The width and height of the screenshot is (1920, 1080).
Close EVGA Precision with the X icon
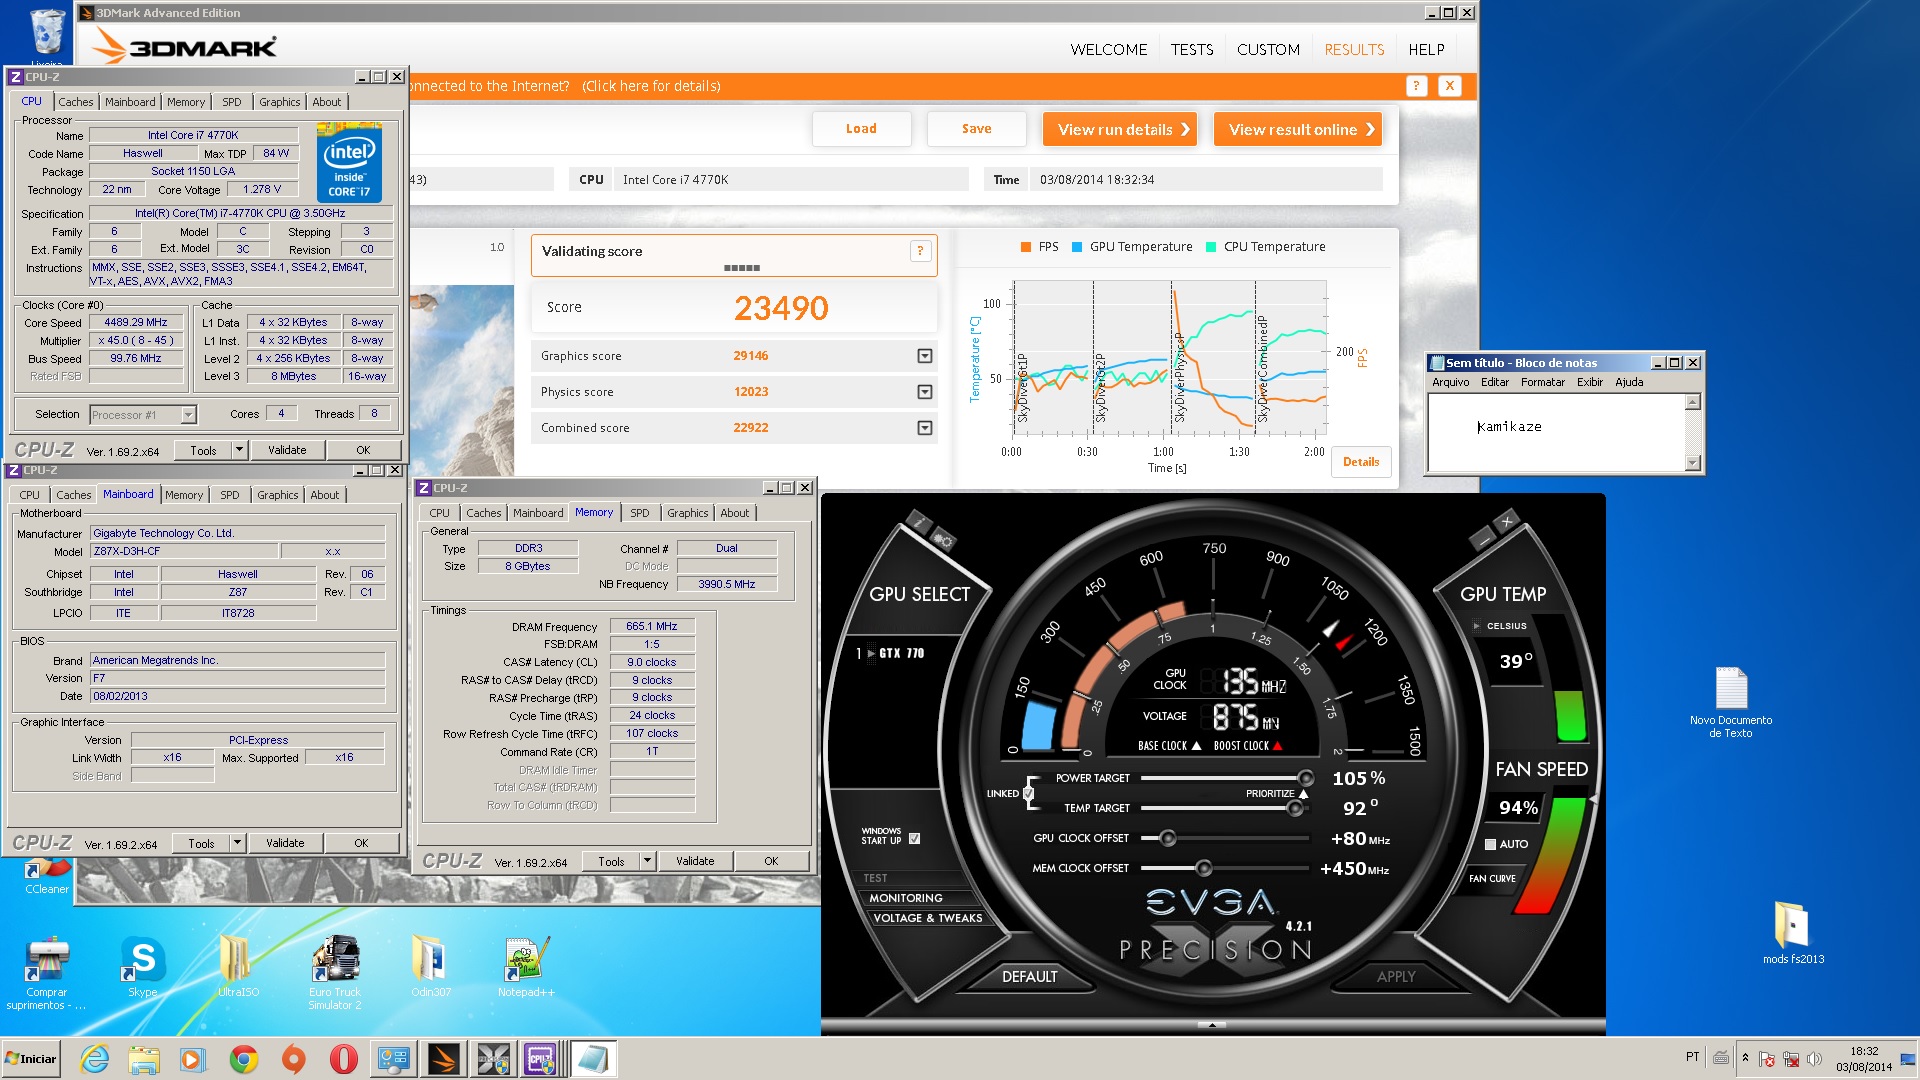[x=1507, y=521]
